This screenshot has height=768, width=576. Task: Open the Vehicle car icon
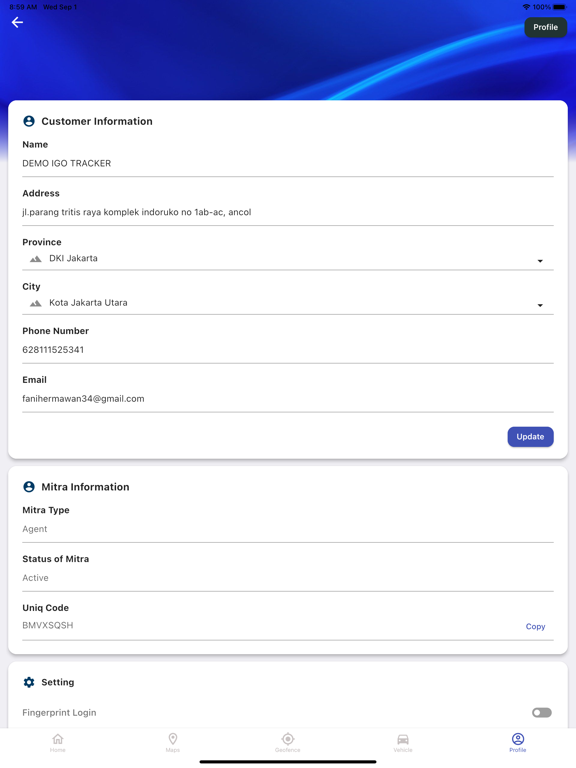point(403,739)
